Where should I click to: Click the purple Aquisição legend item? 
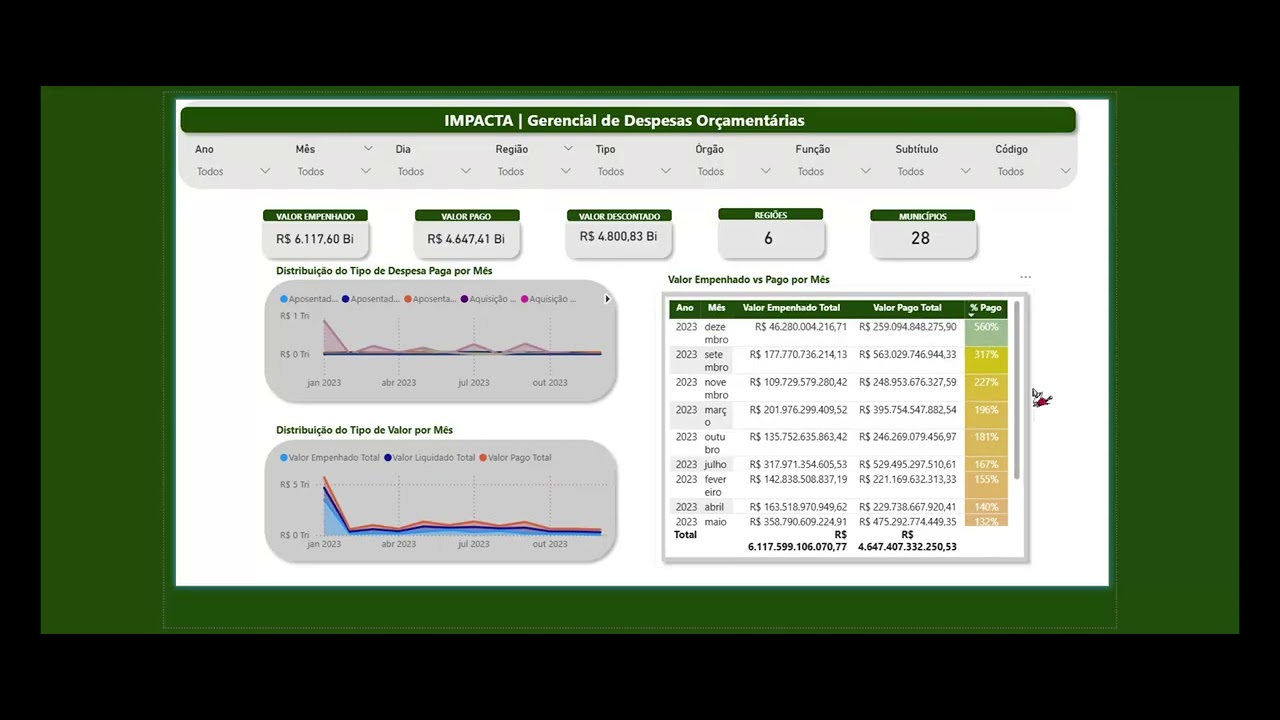[x=489, y=299]
